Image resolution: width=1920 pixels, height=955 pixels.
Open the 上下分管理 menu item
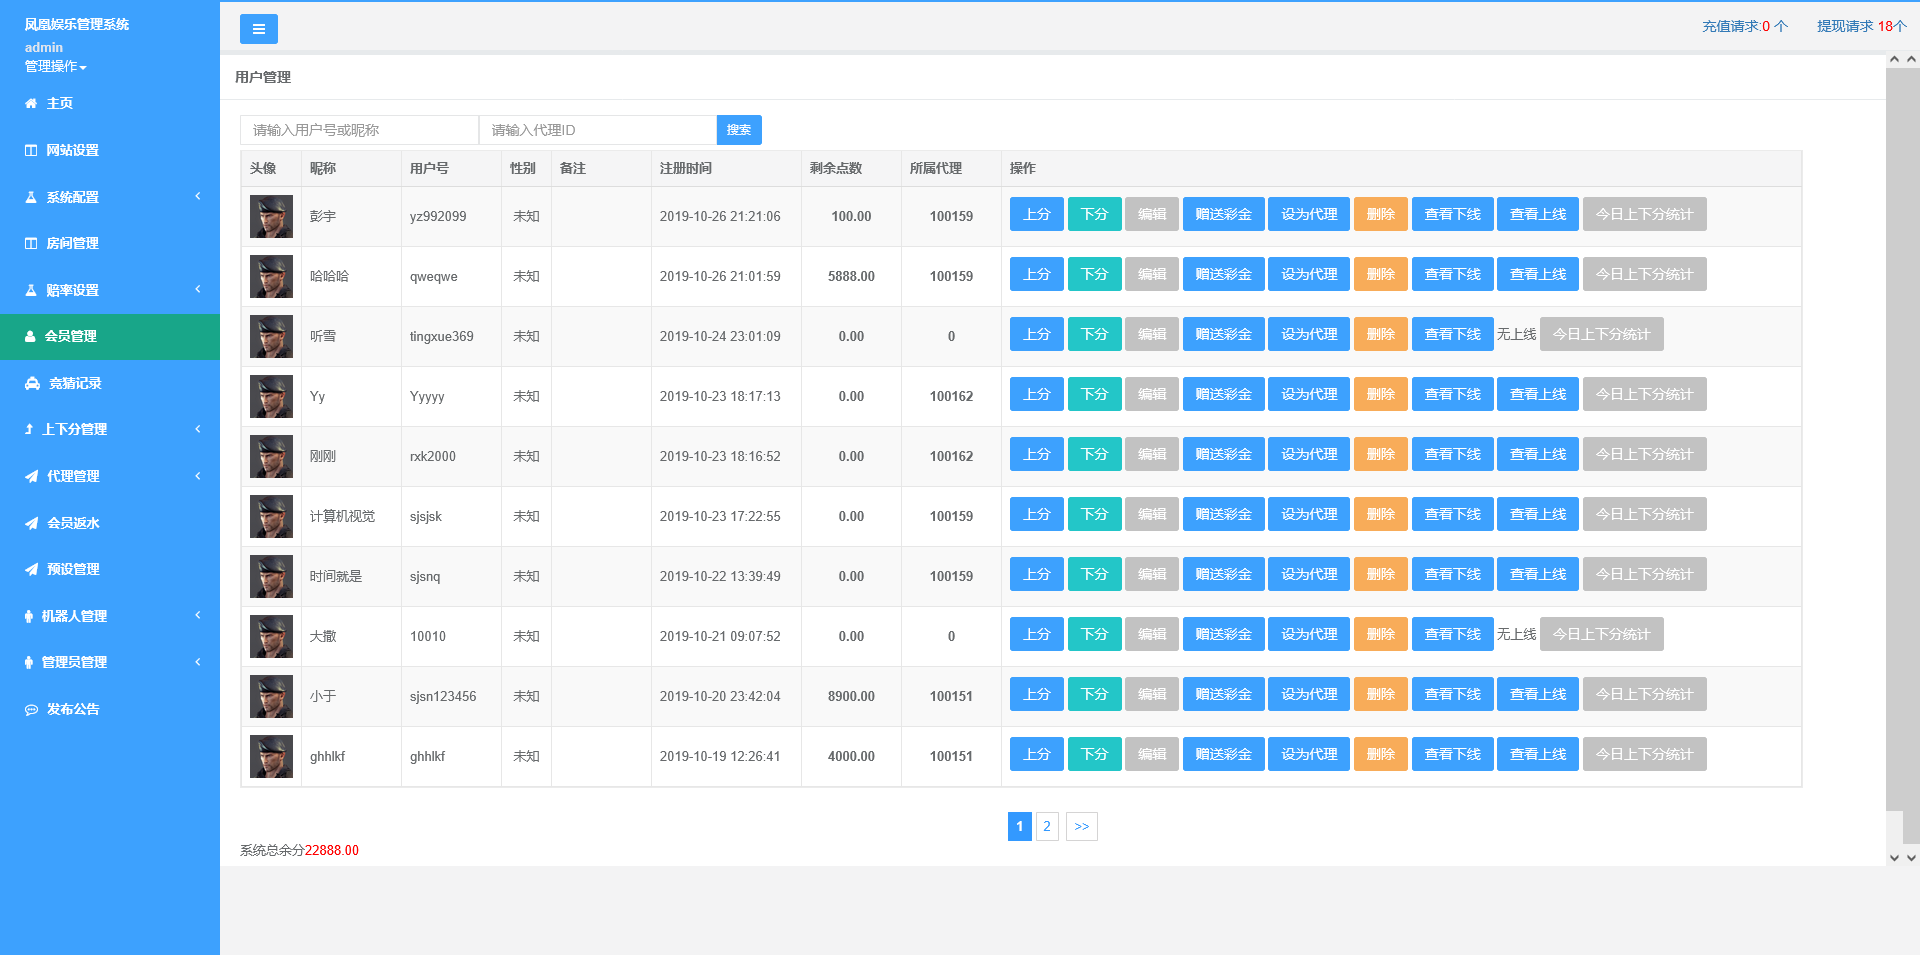tap(74, 430)
